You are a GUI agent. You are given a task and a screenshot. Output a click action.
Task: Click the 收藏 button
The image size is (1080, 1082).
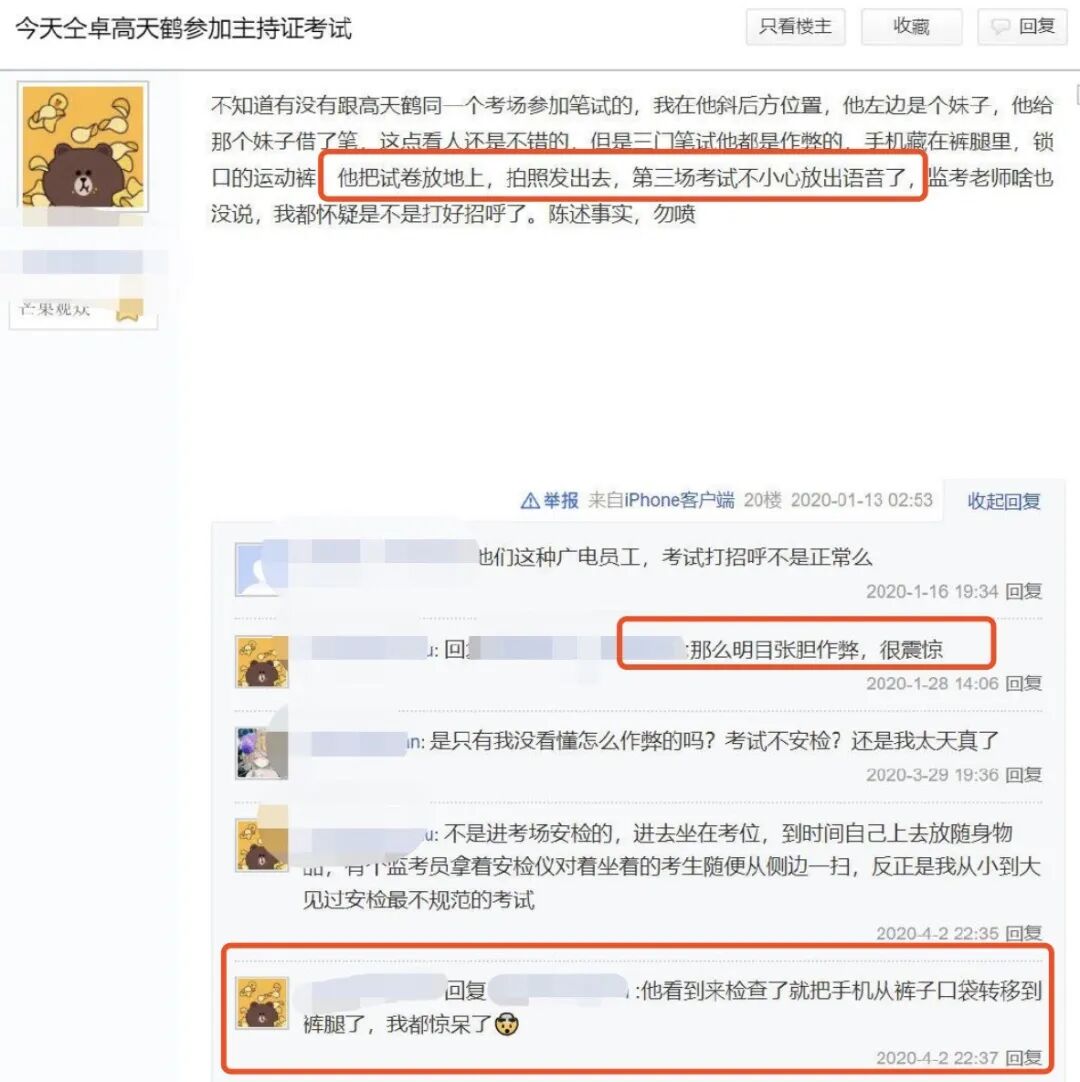(912, 27)
